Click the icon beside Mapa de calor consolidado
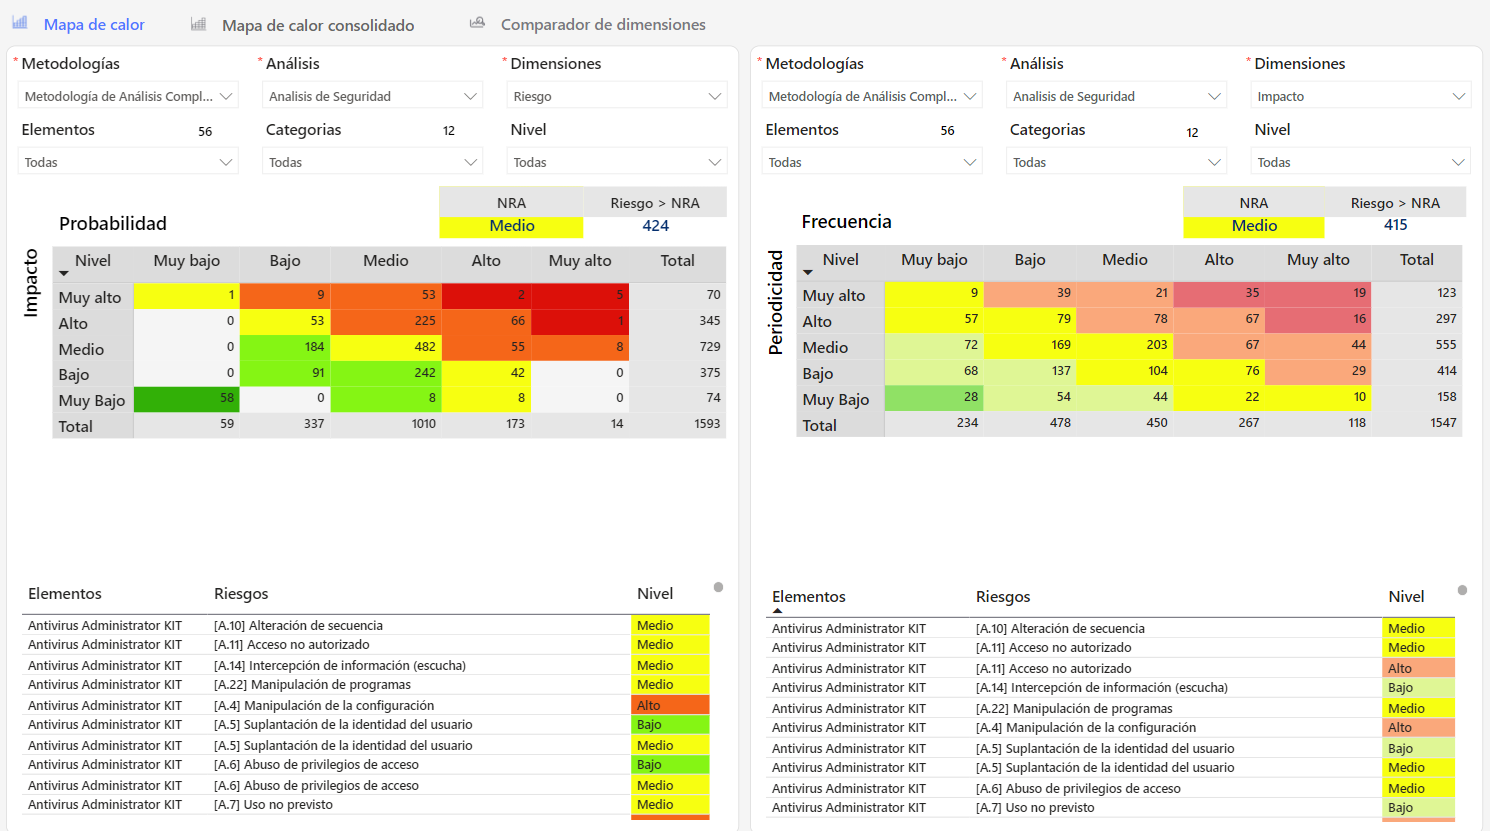 point(198,24)
